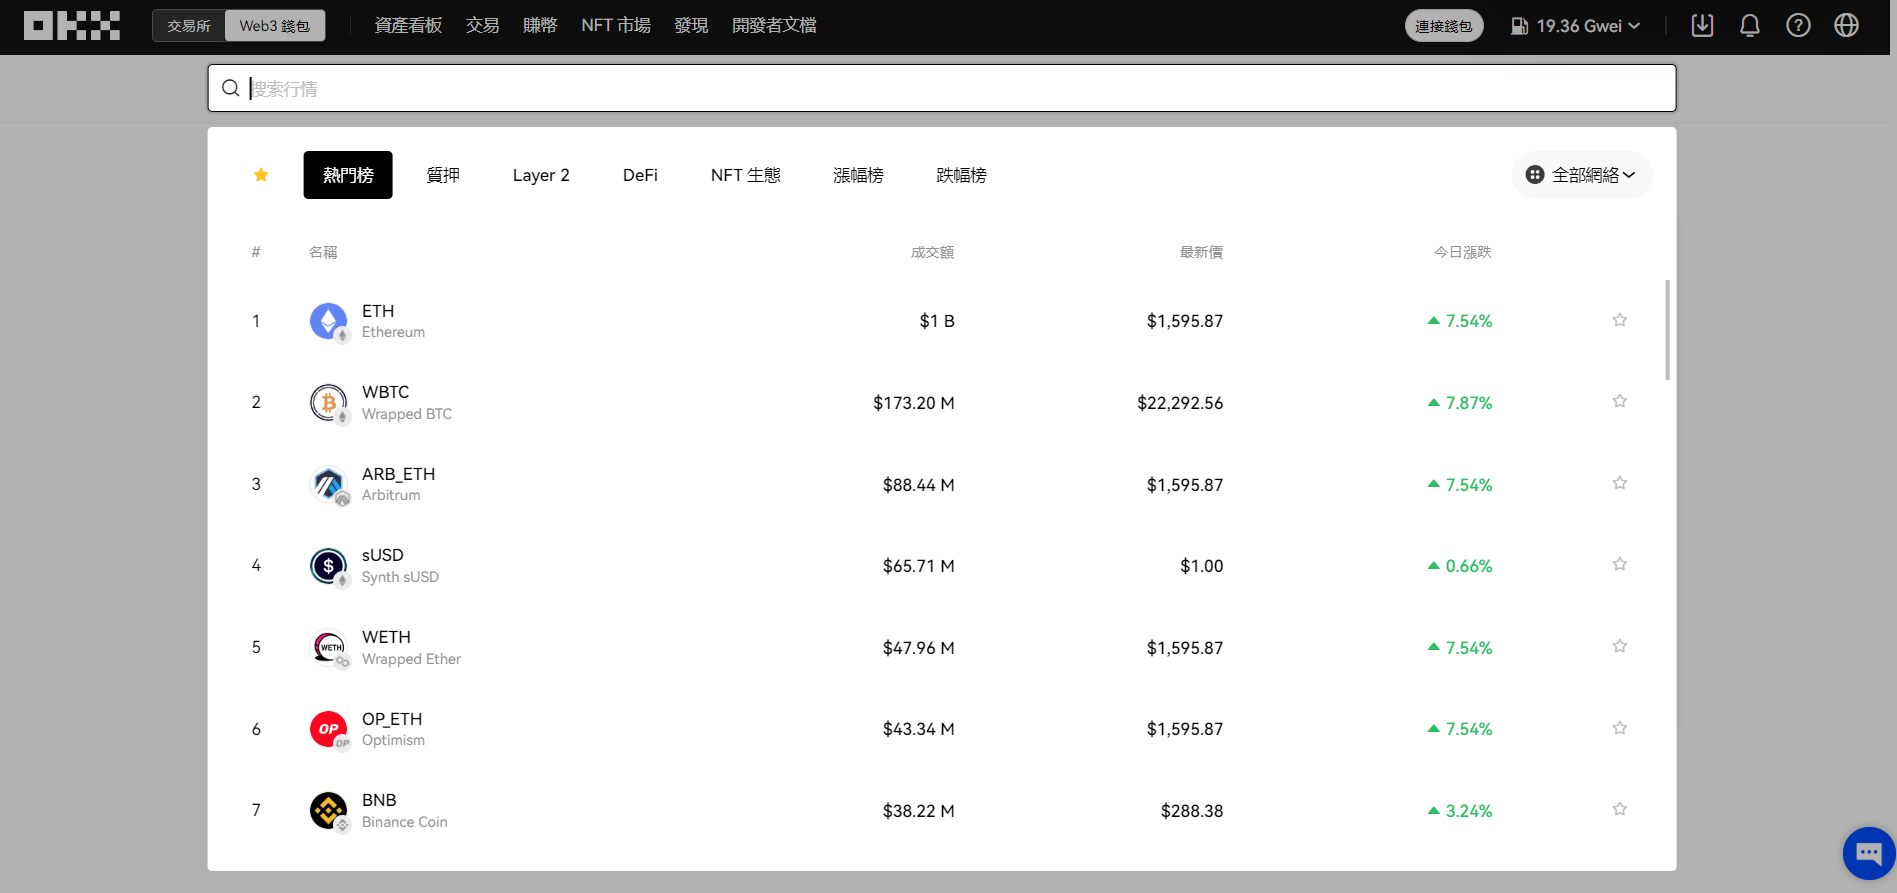
Task: Open the live chat support bubble
Action: pyautogui.click(x=1868, y=853)
